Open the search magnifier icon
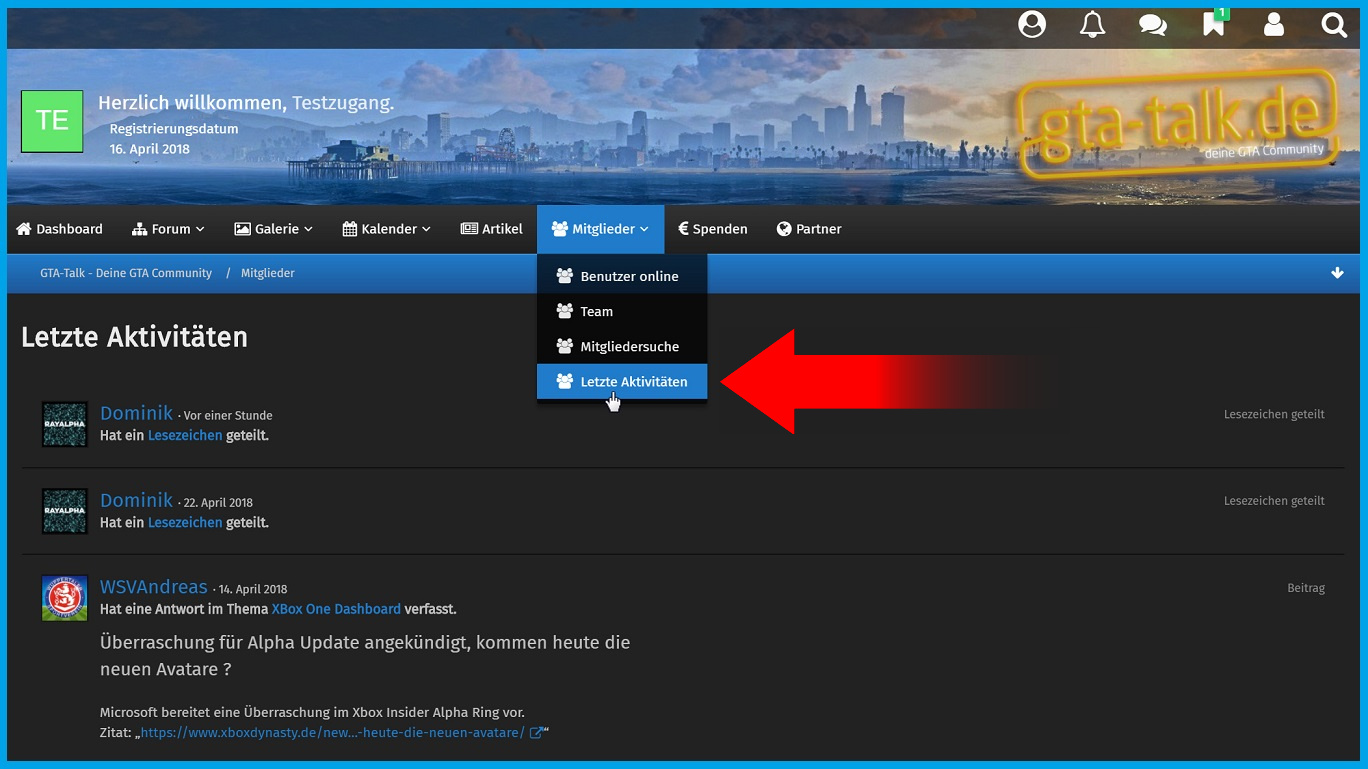 1334,25
